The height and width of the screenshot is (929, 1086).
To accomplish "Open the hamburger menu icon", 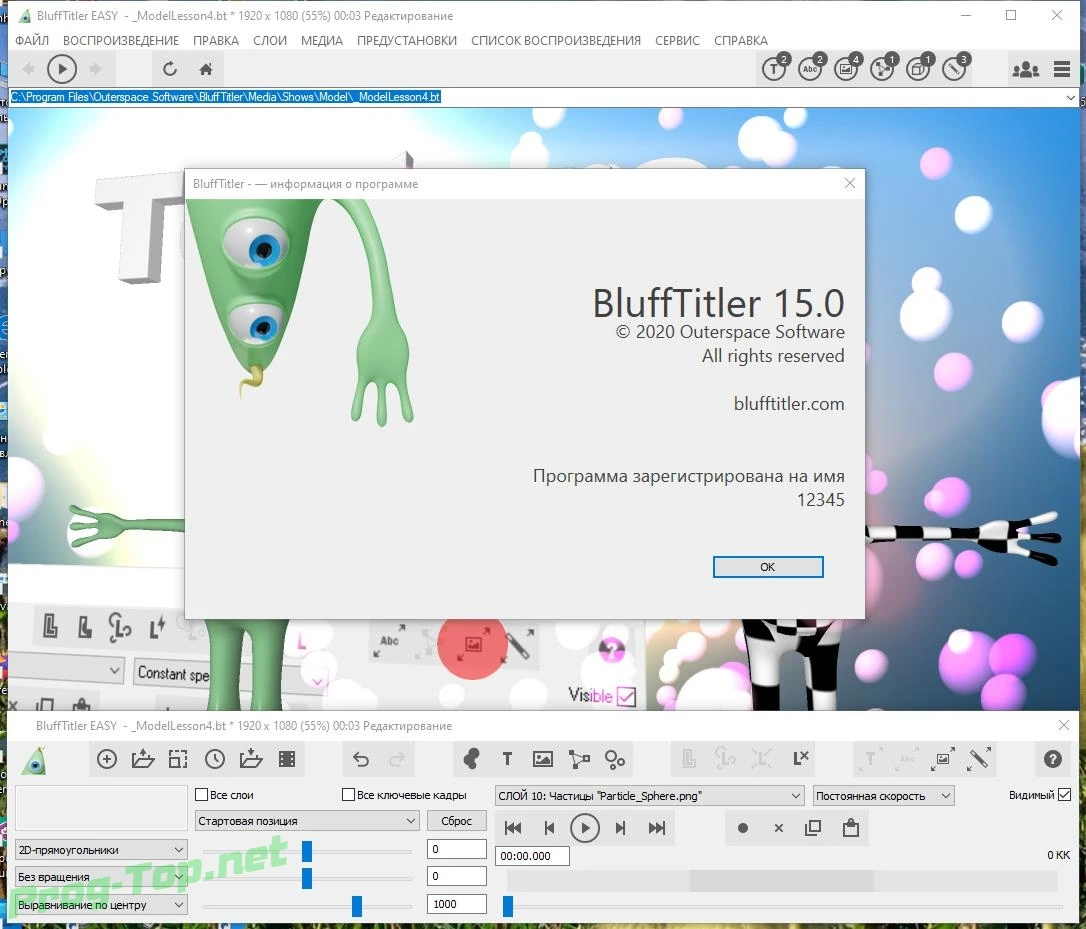I will point(1062,69).
